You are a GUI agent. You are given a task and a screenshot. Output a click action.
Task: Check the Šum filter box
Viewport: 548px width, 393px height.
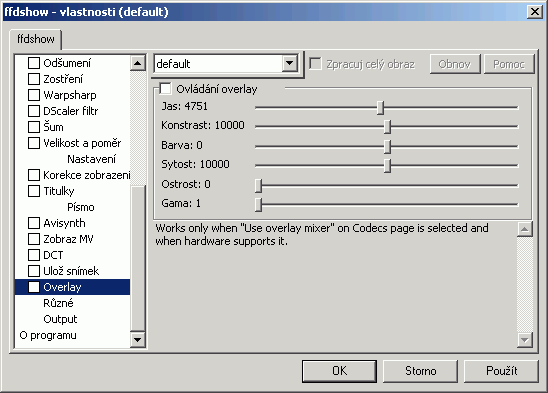pyautogui.click(x=34, y=127)
